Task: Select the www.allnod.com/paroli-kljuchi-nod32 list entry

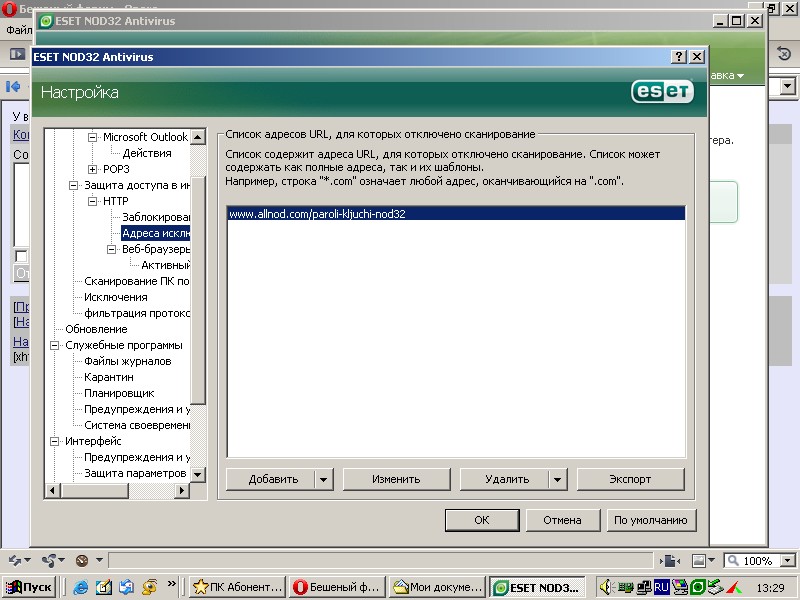Action: tap(456, 214)
